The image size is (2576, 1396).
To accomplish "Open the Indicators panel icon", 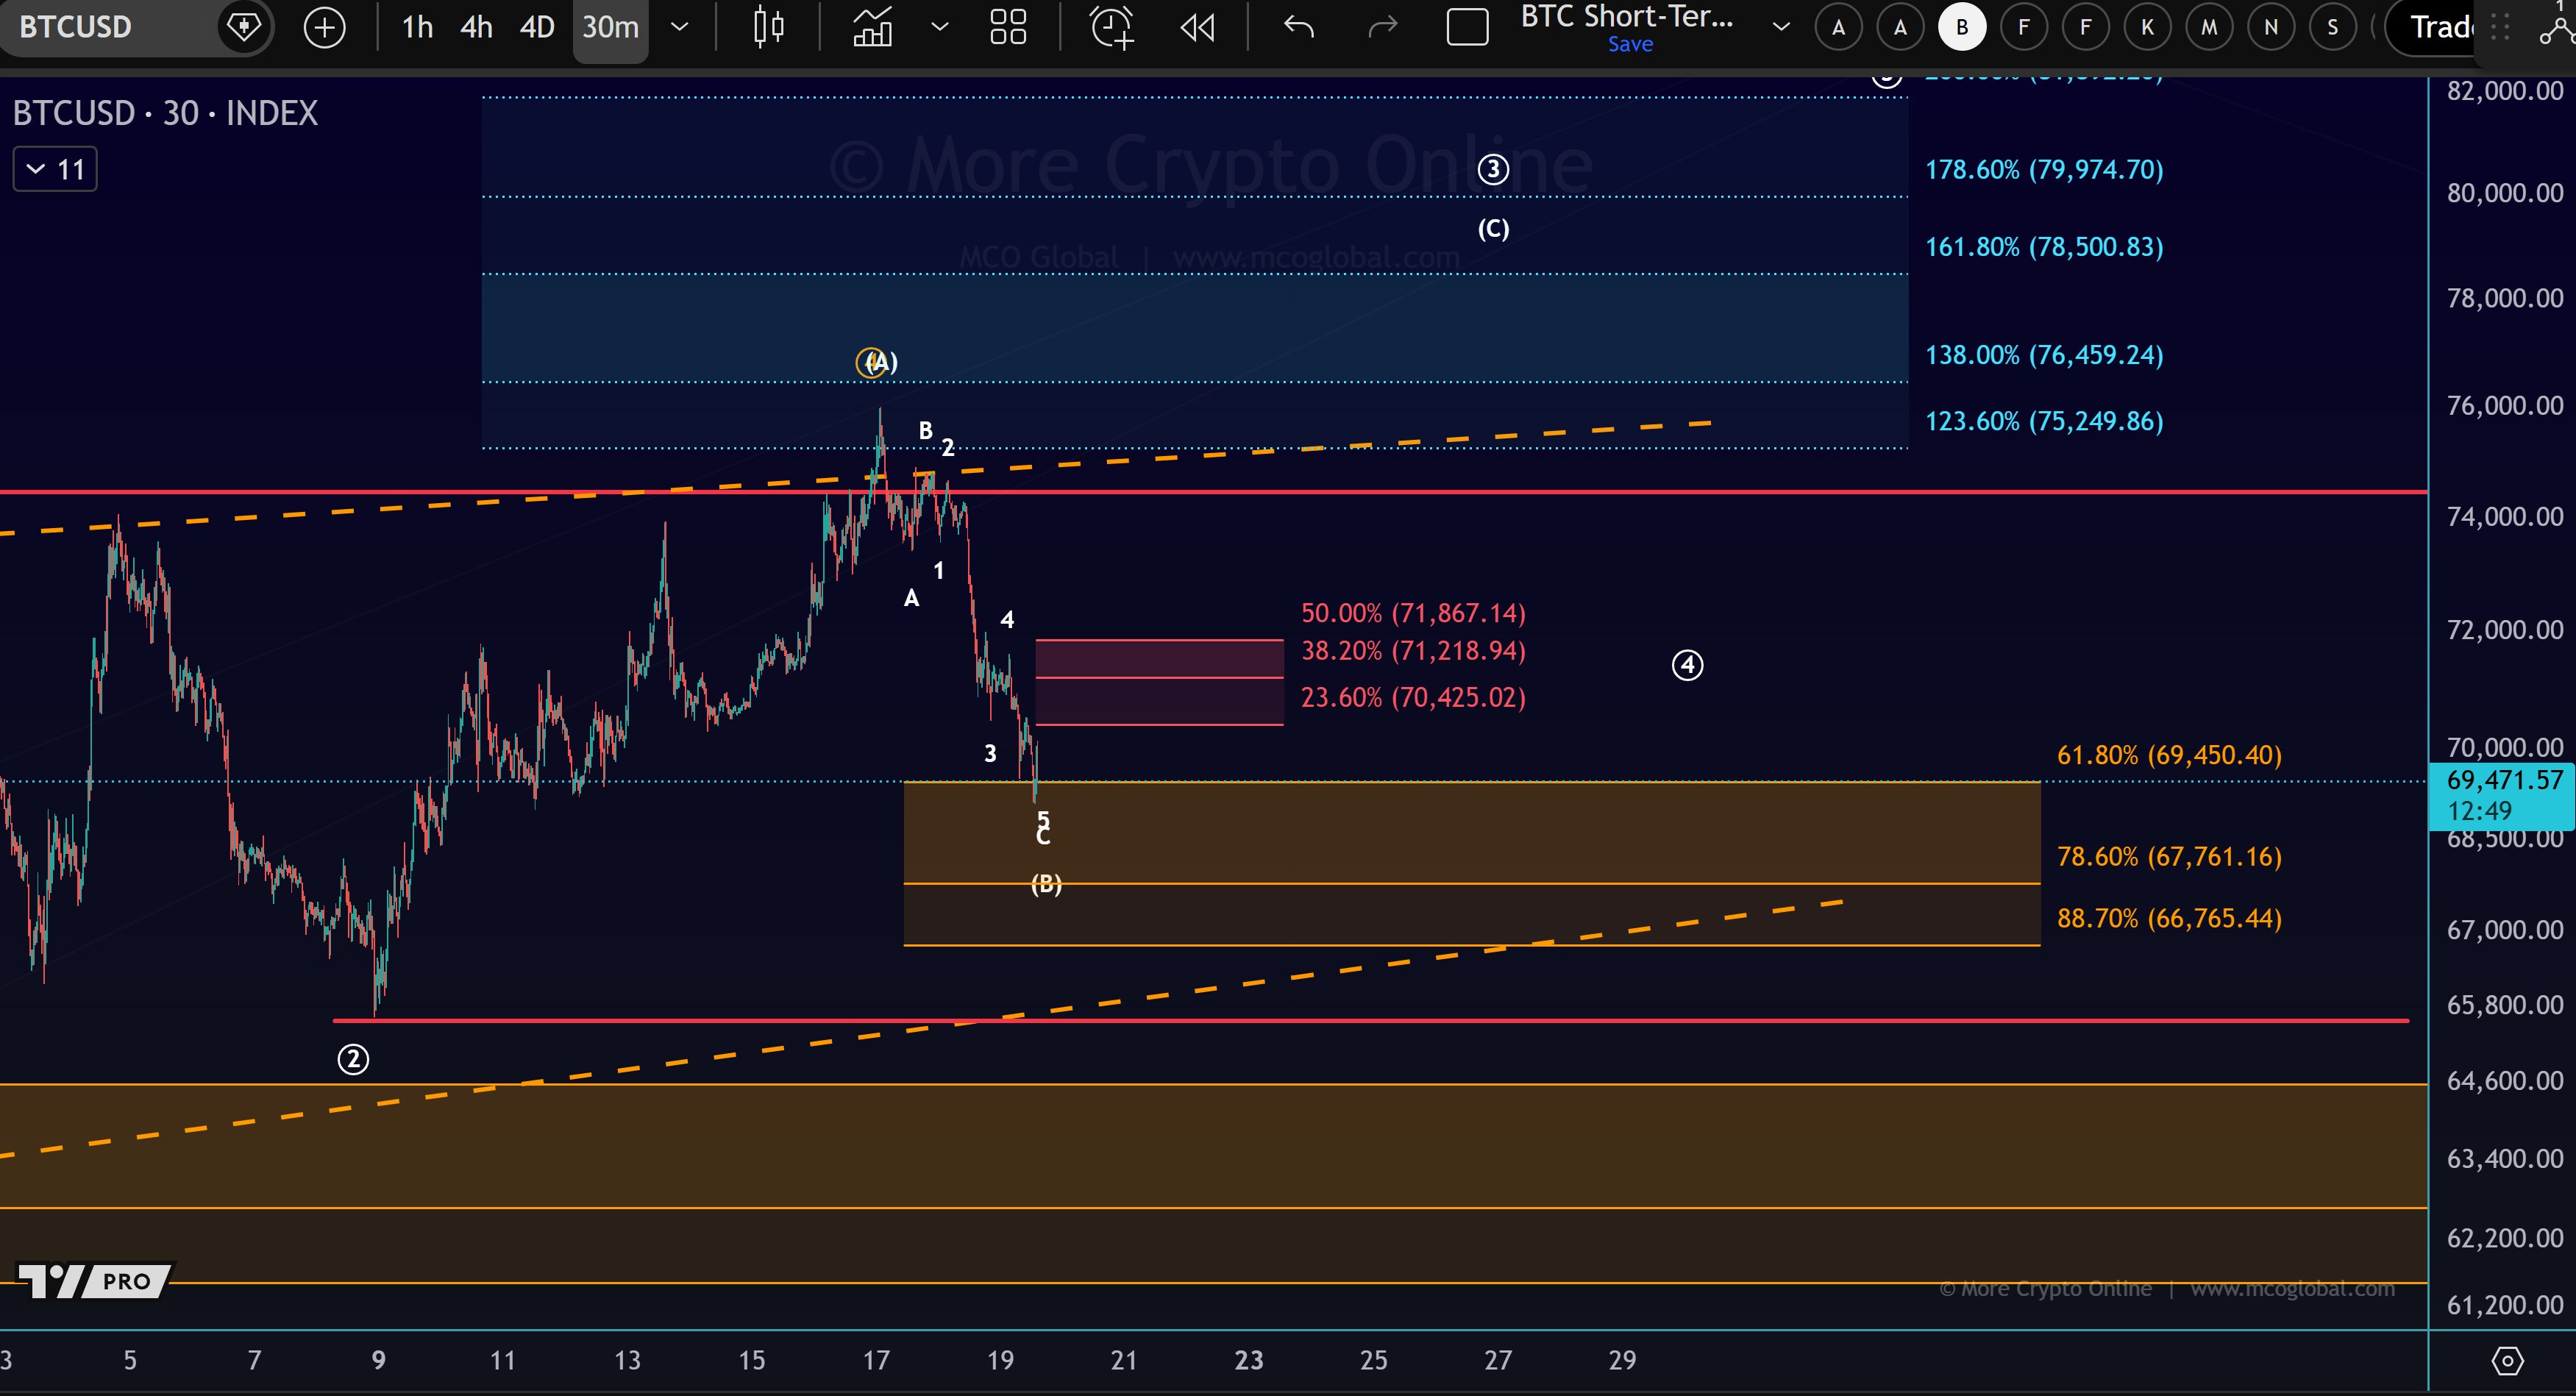I will point(873,27).
